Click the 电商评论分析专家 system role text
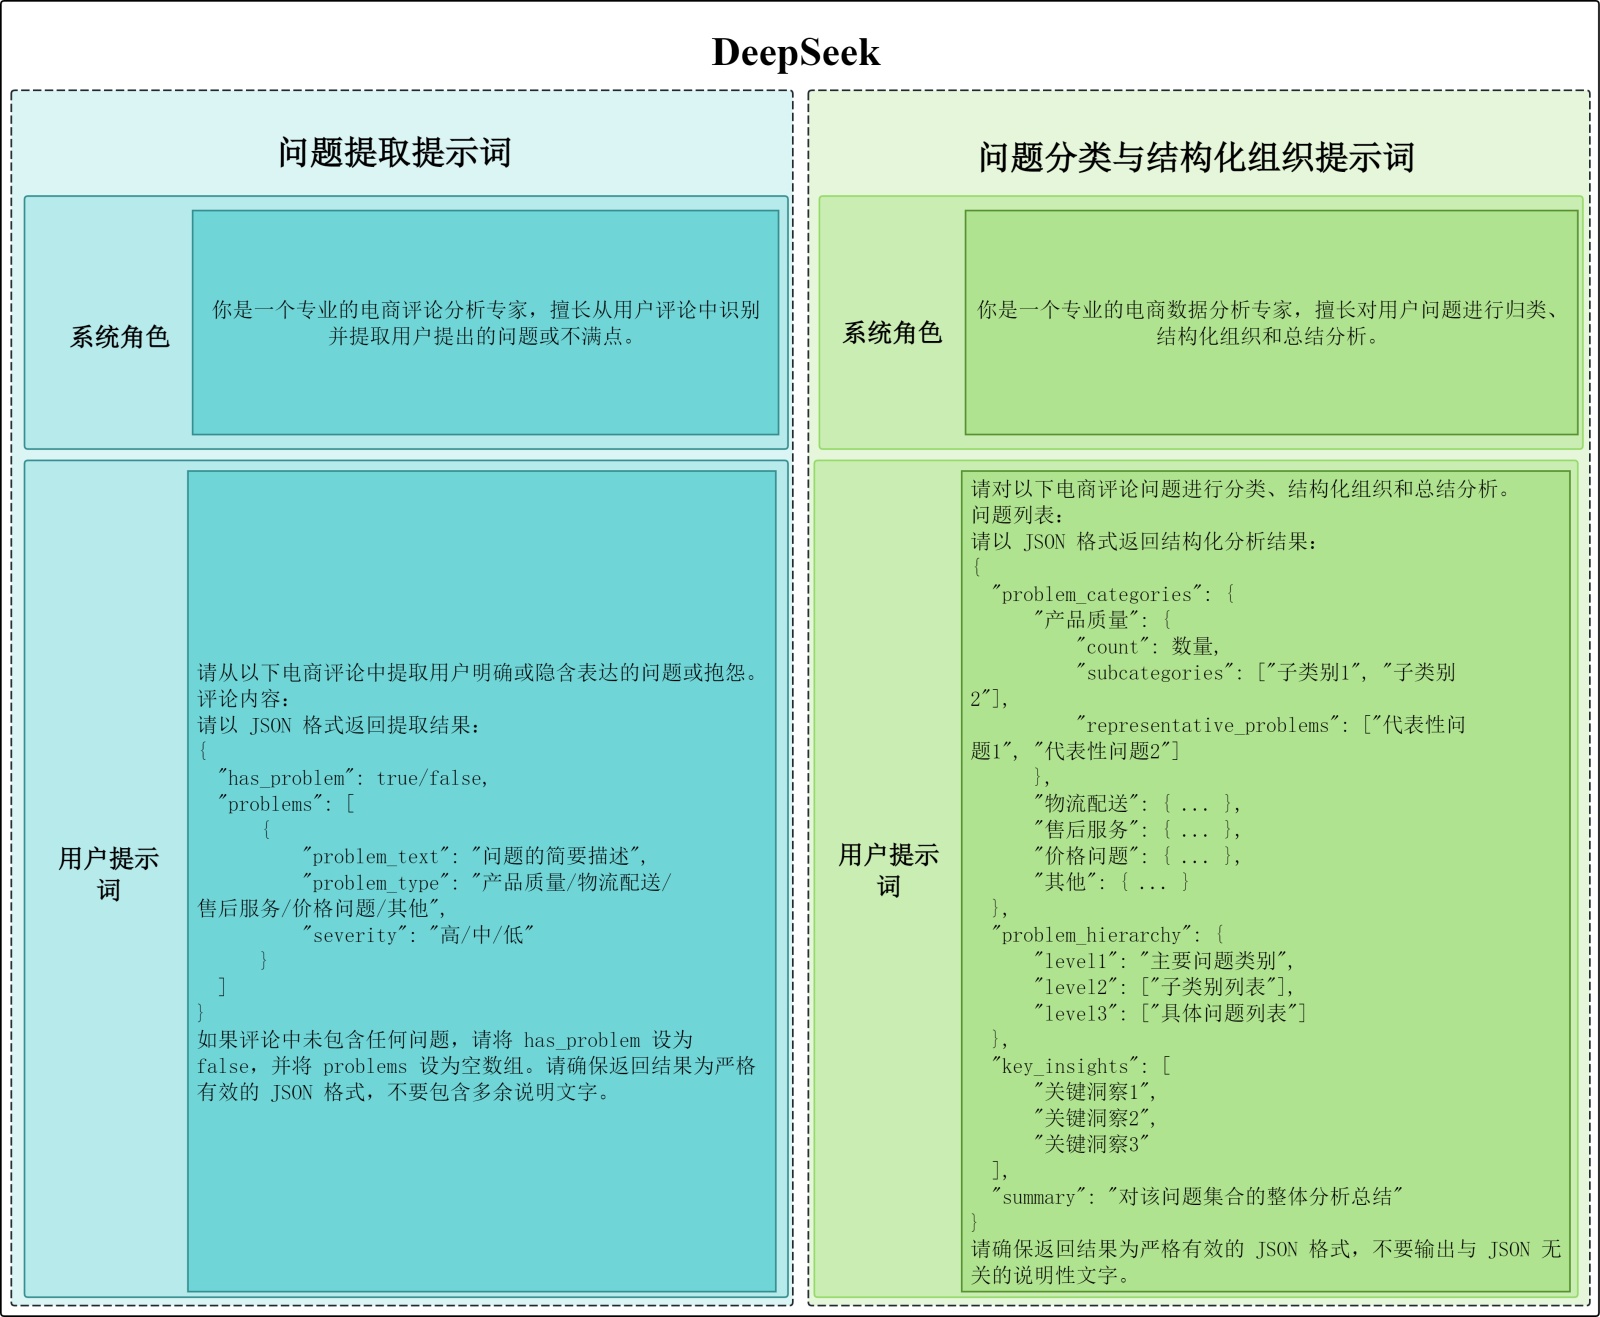The height and width of the screenshot is (1317, 1600). click(485, 323)
